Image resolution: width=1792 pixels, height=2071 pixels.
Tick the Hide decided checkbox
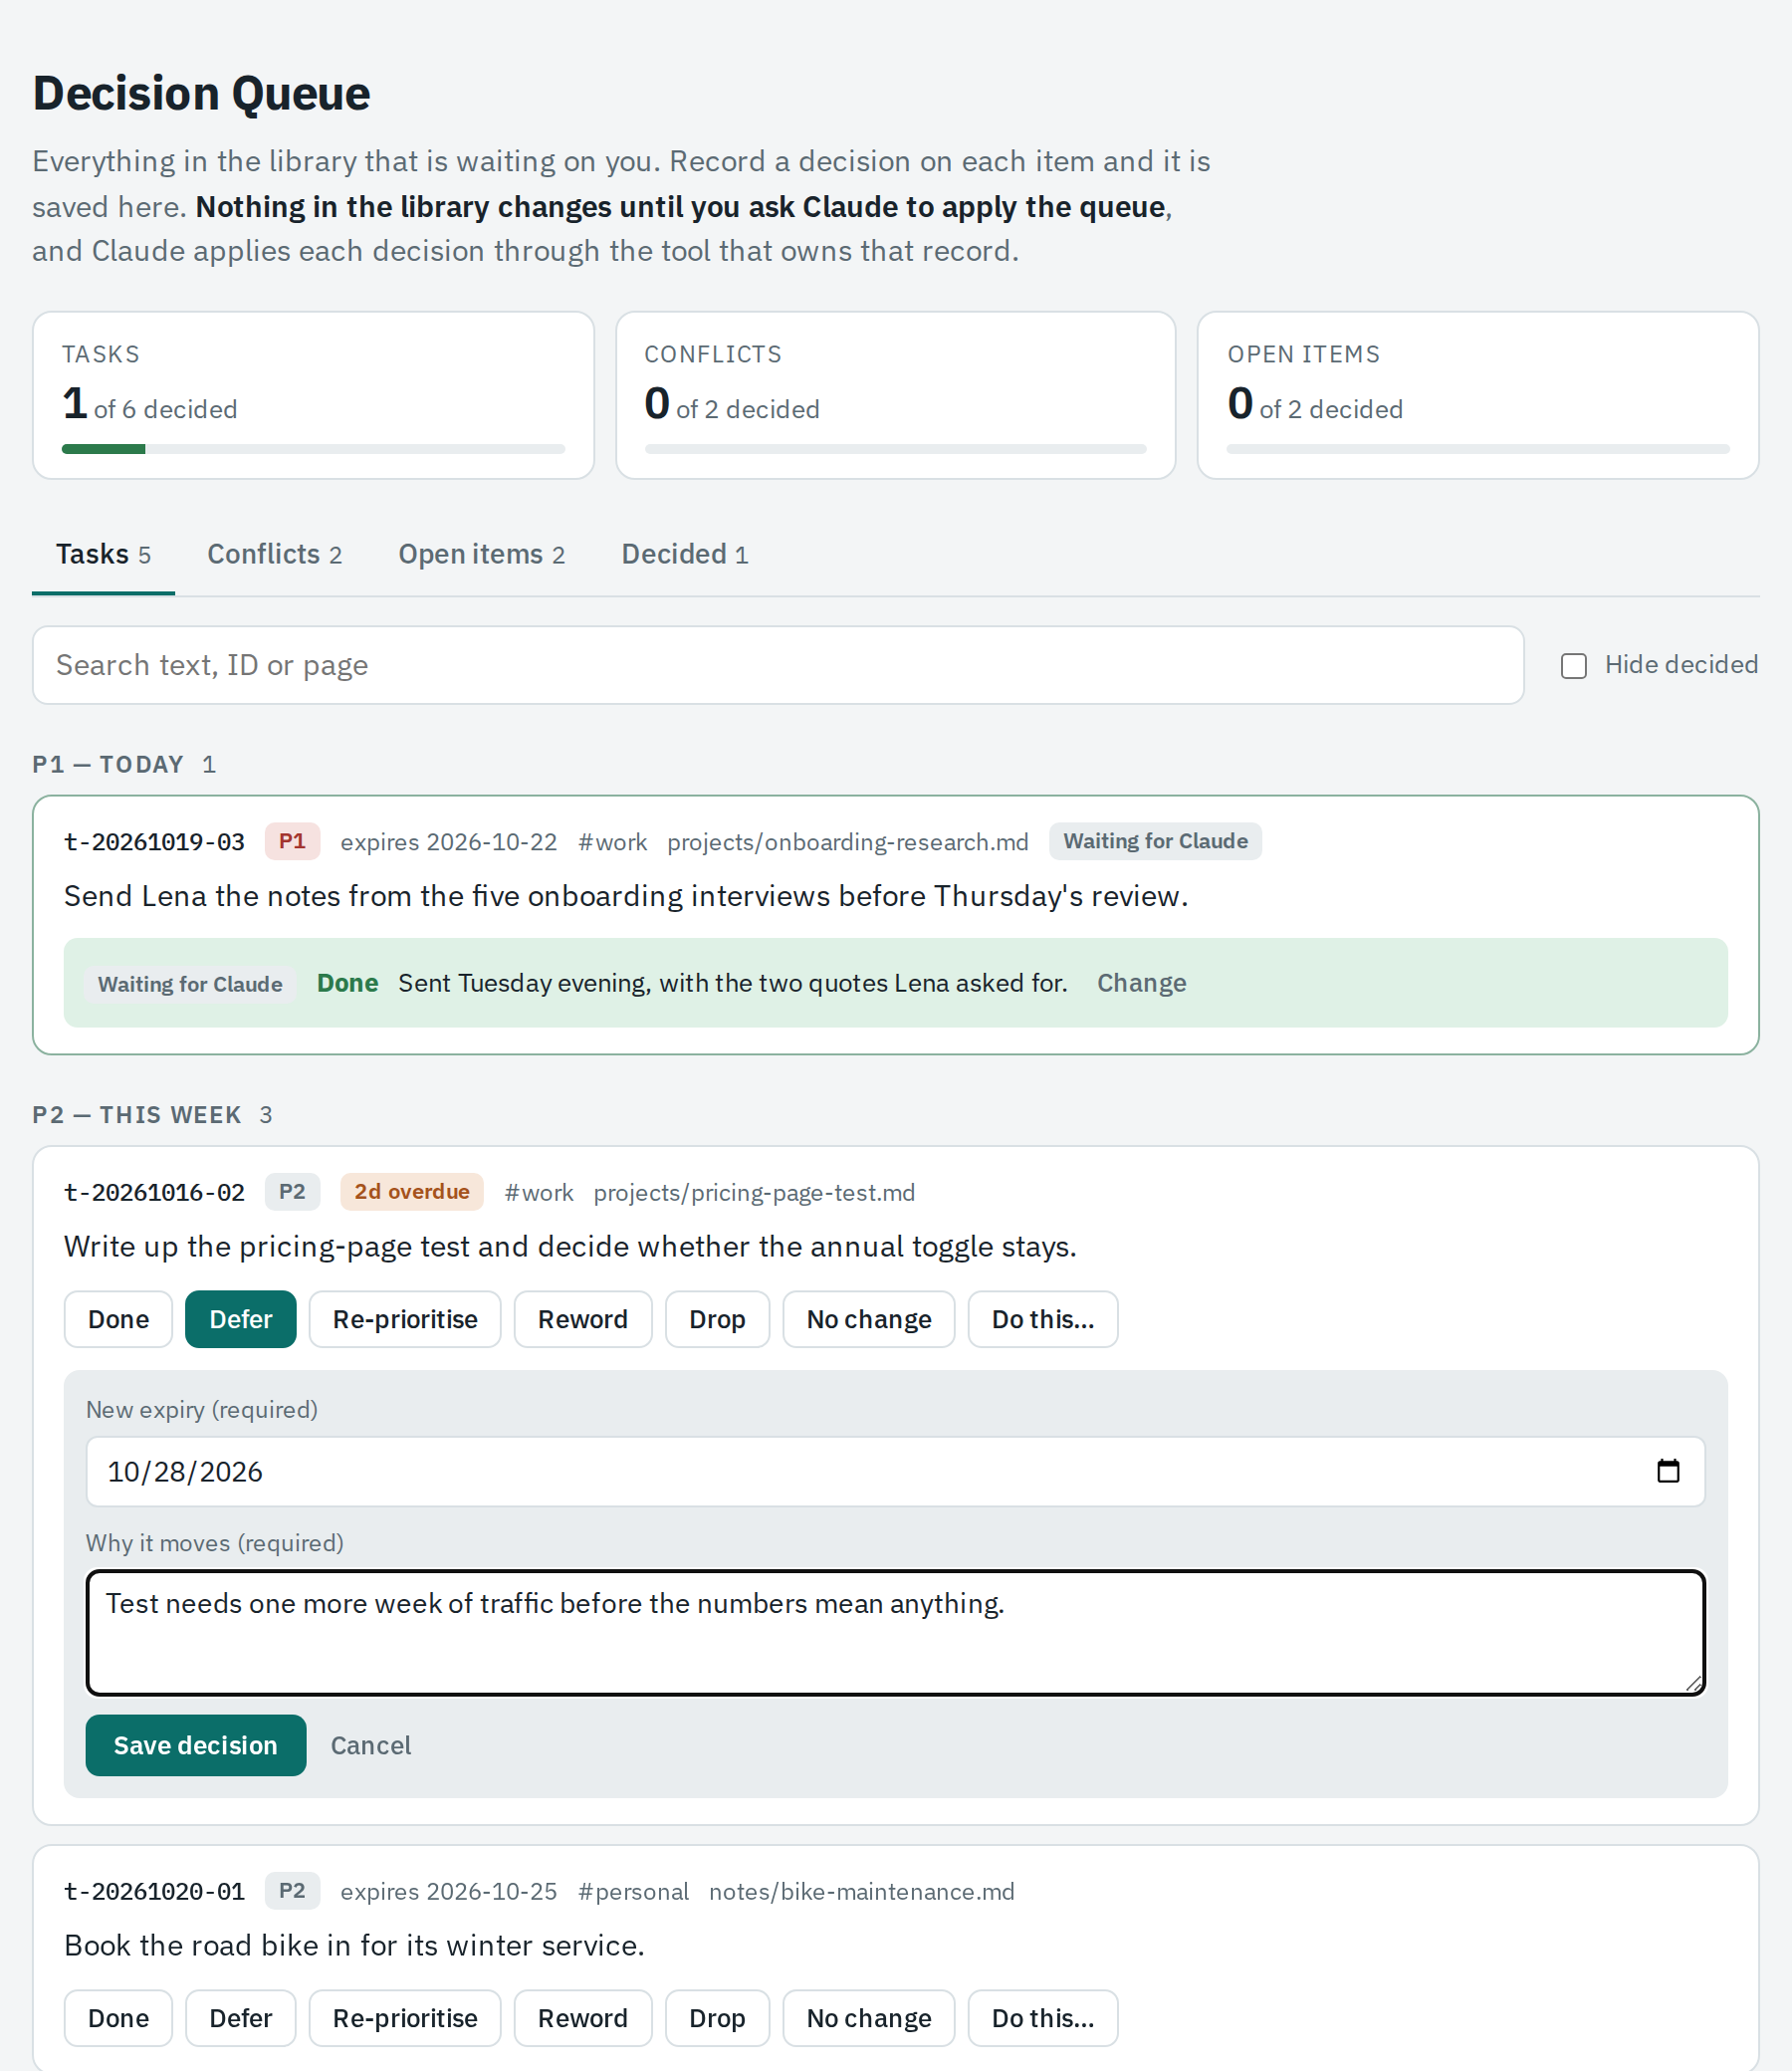coord(1573,666)
